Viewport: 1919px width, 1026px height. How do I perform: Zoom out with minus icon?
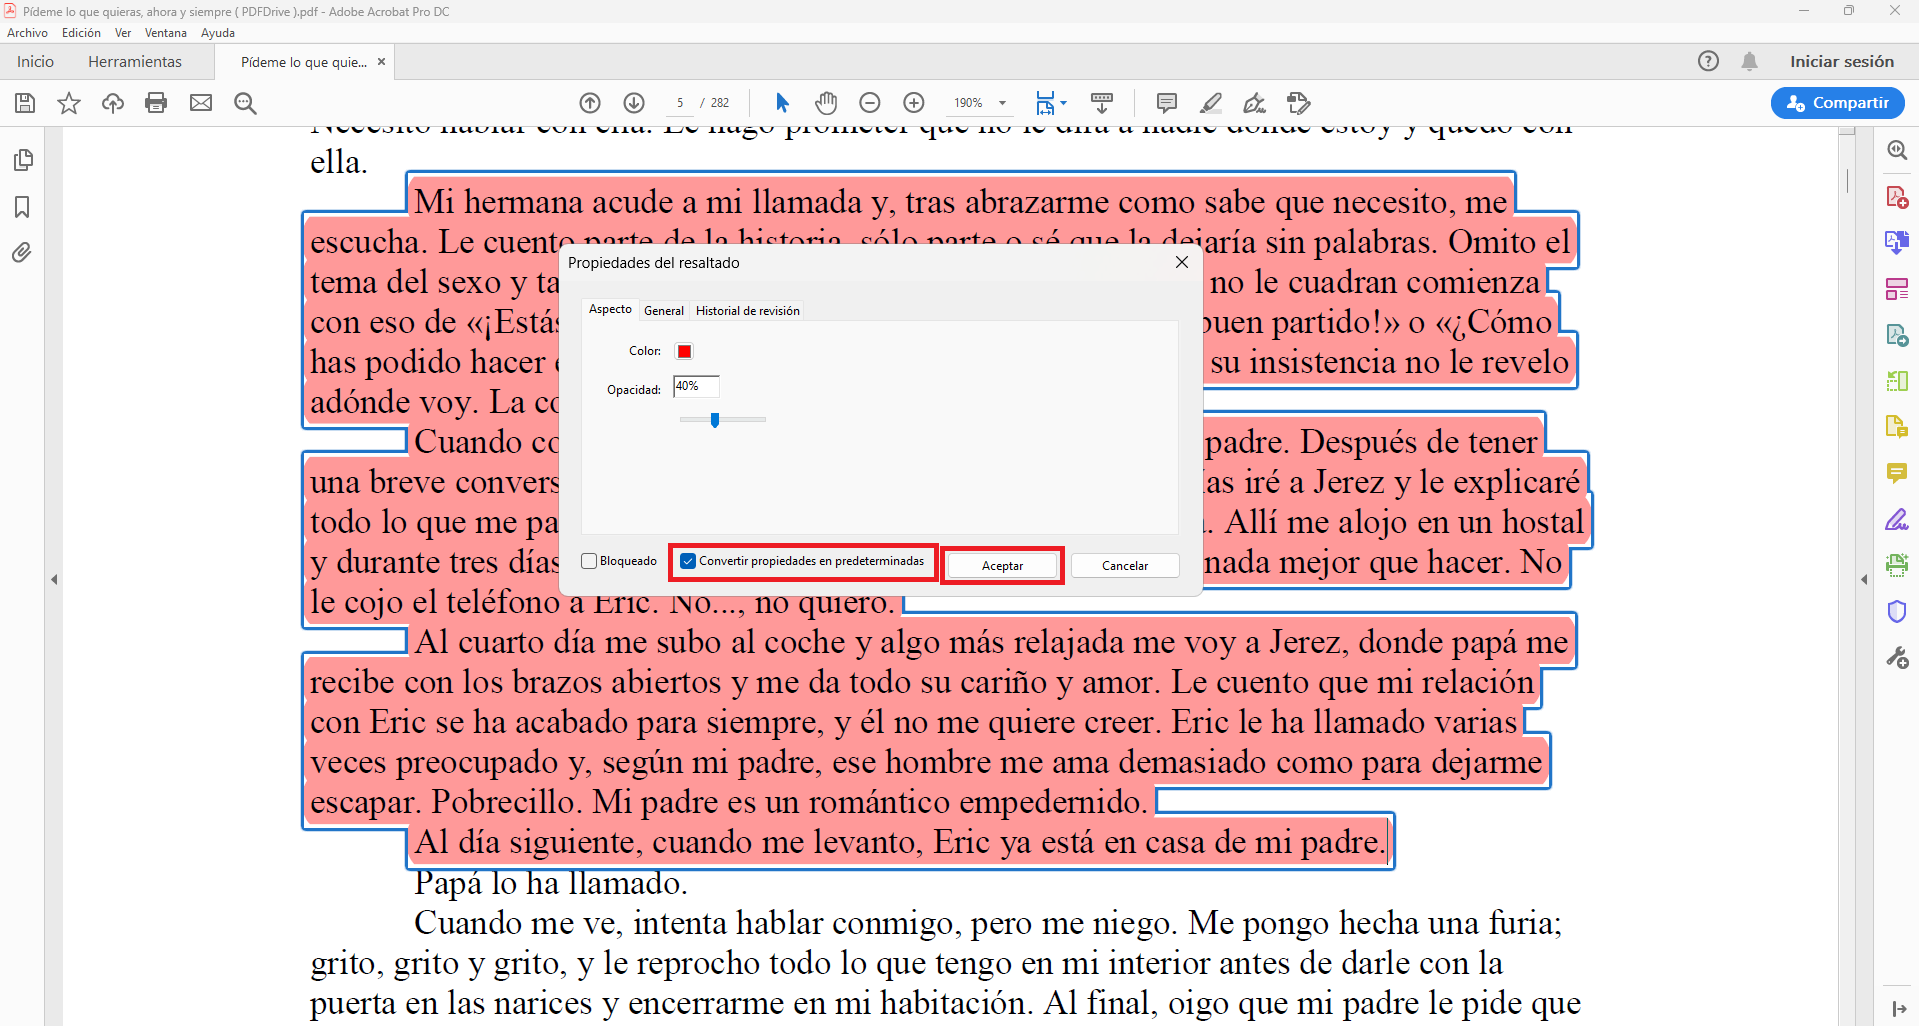click(870, 103)
